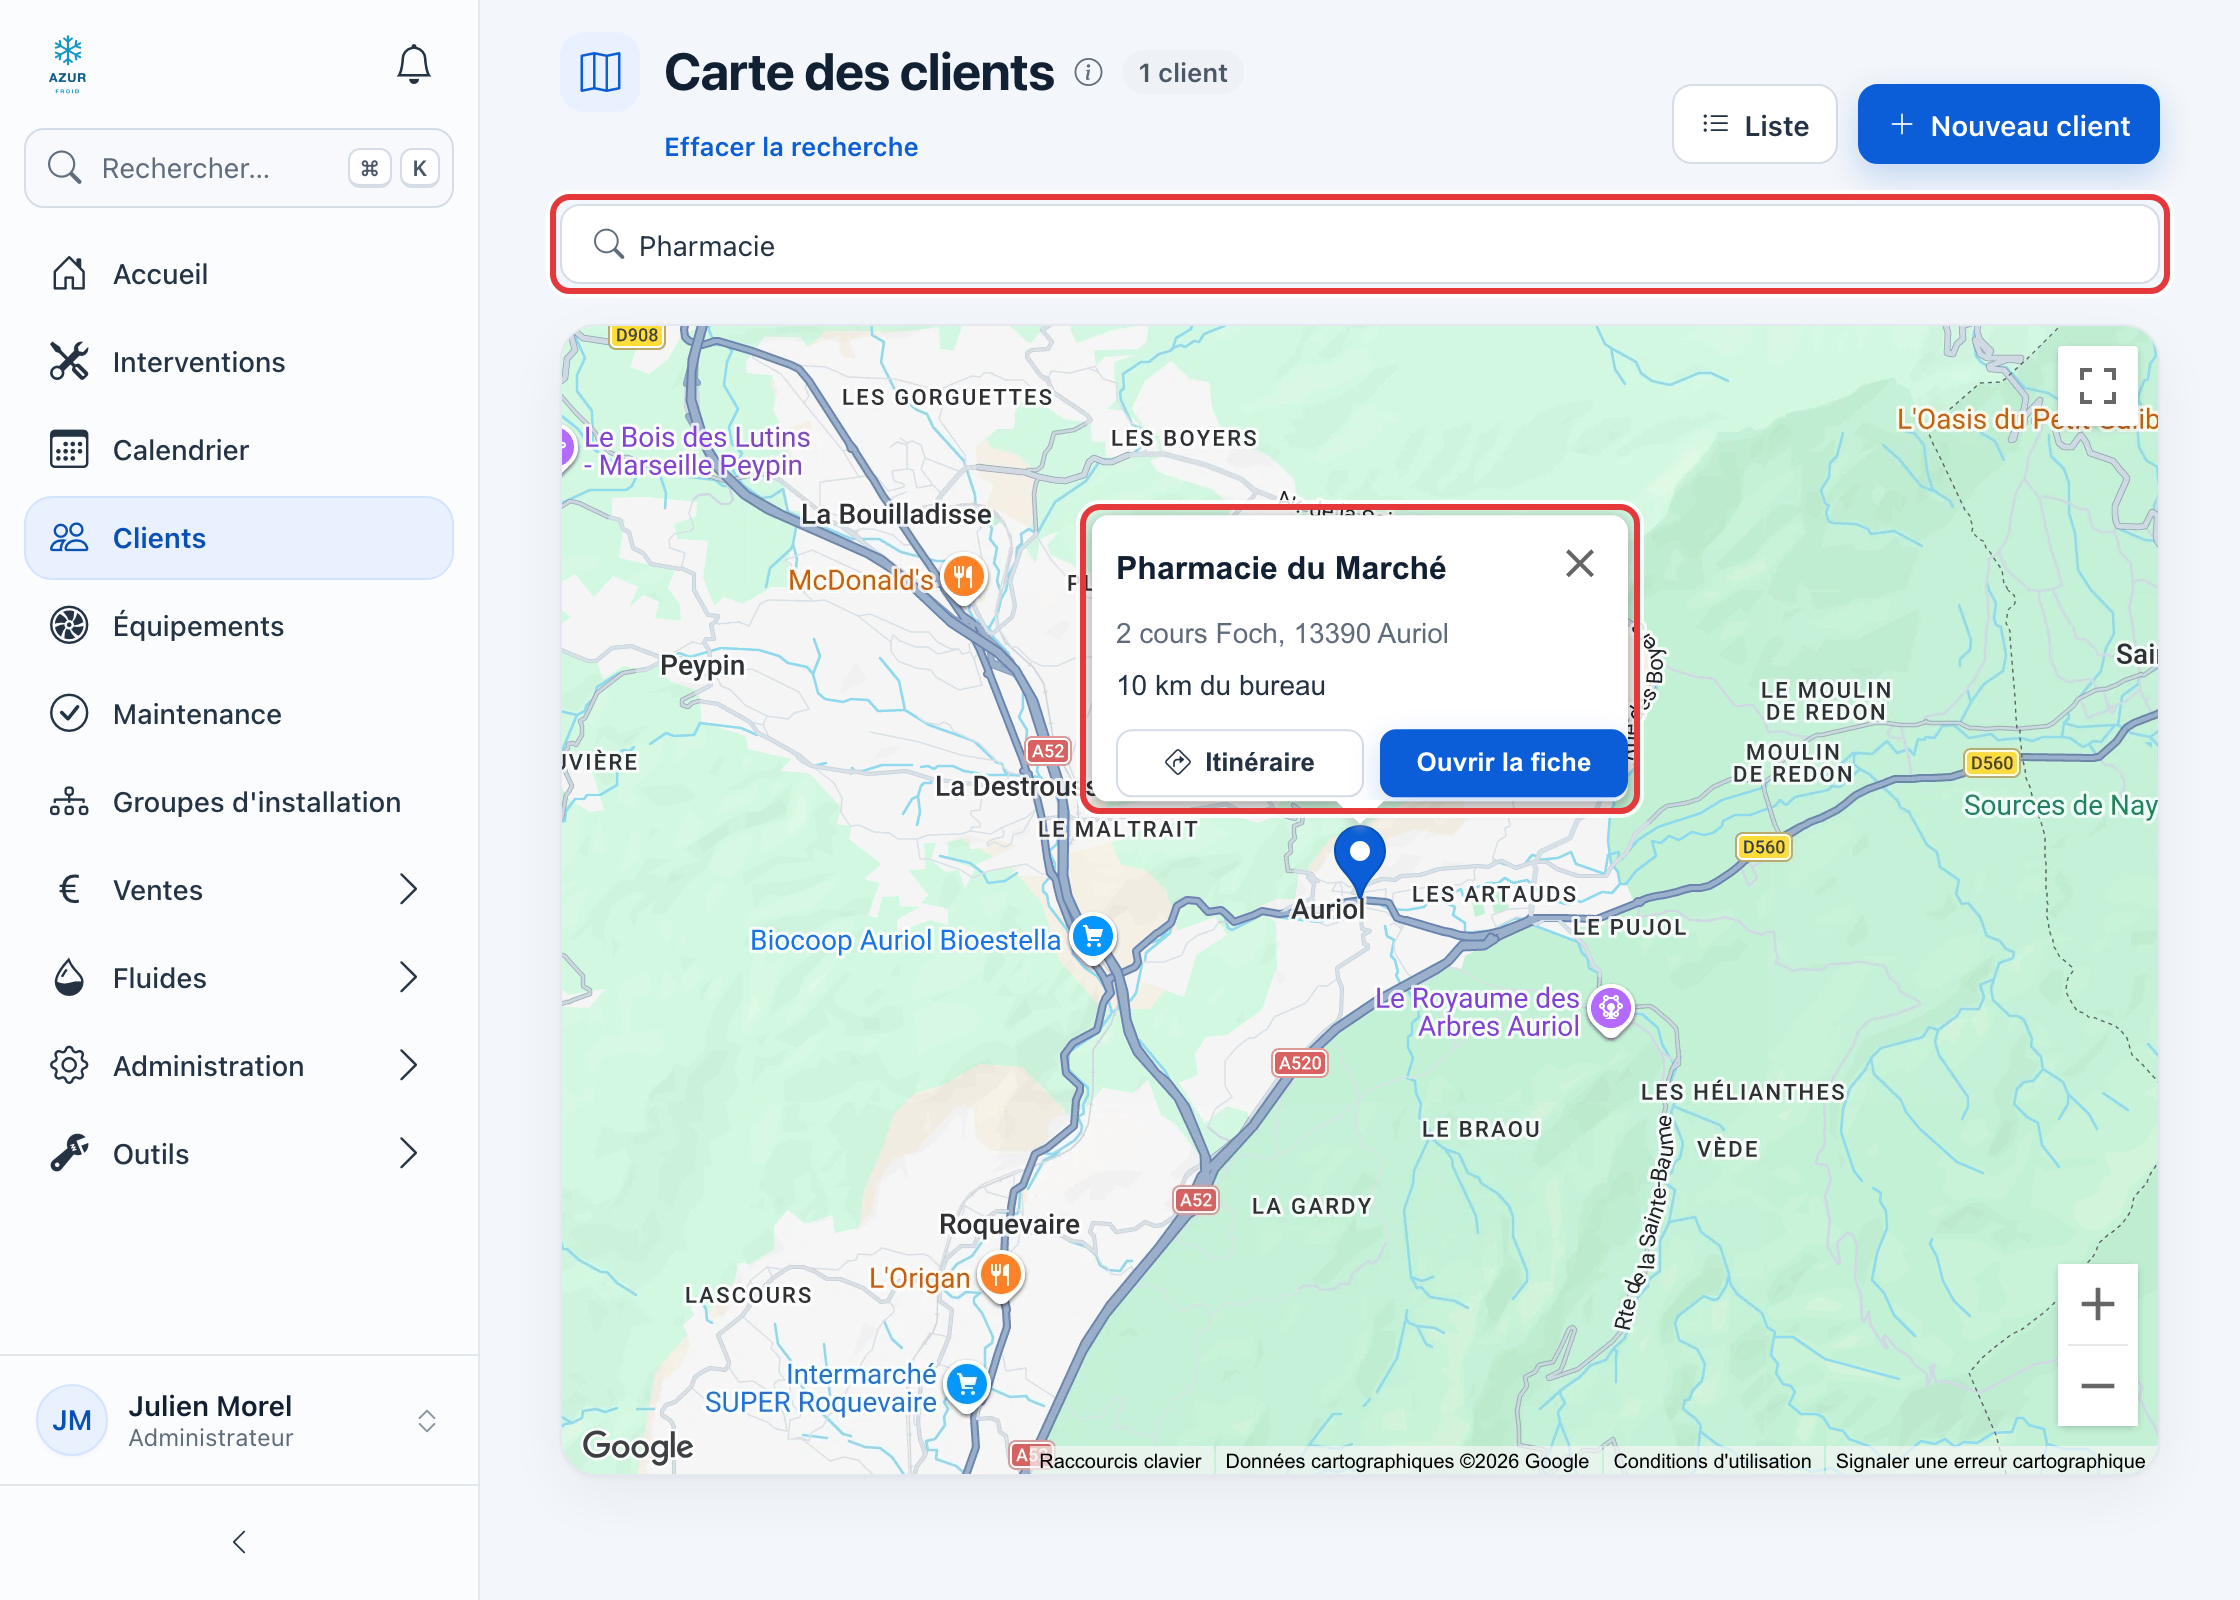Click the JM user avatar

72,1420
